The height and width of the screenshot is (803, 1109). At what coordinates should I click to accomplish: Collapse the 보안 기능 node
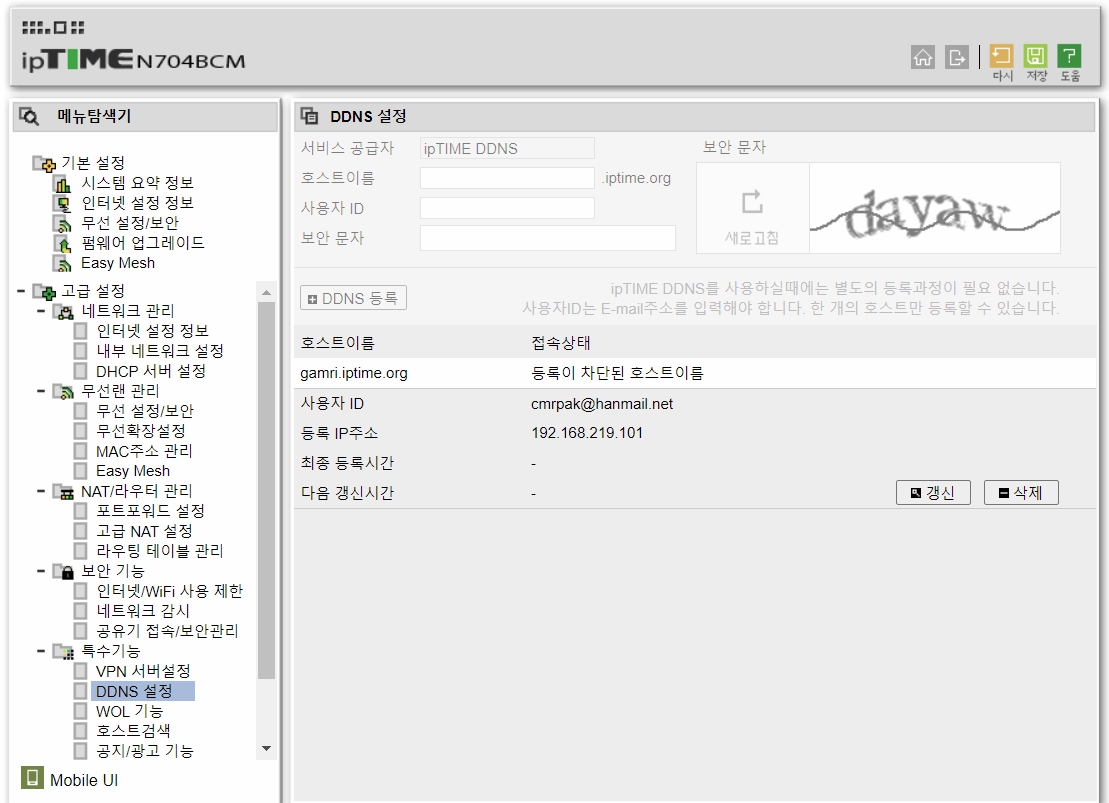(41, 571)
